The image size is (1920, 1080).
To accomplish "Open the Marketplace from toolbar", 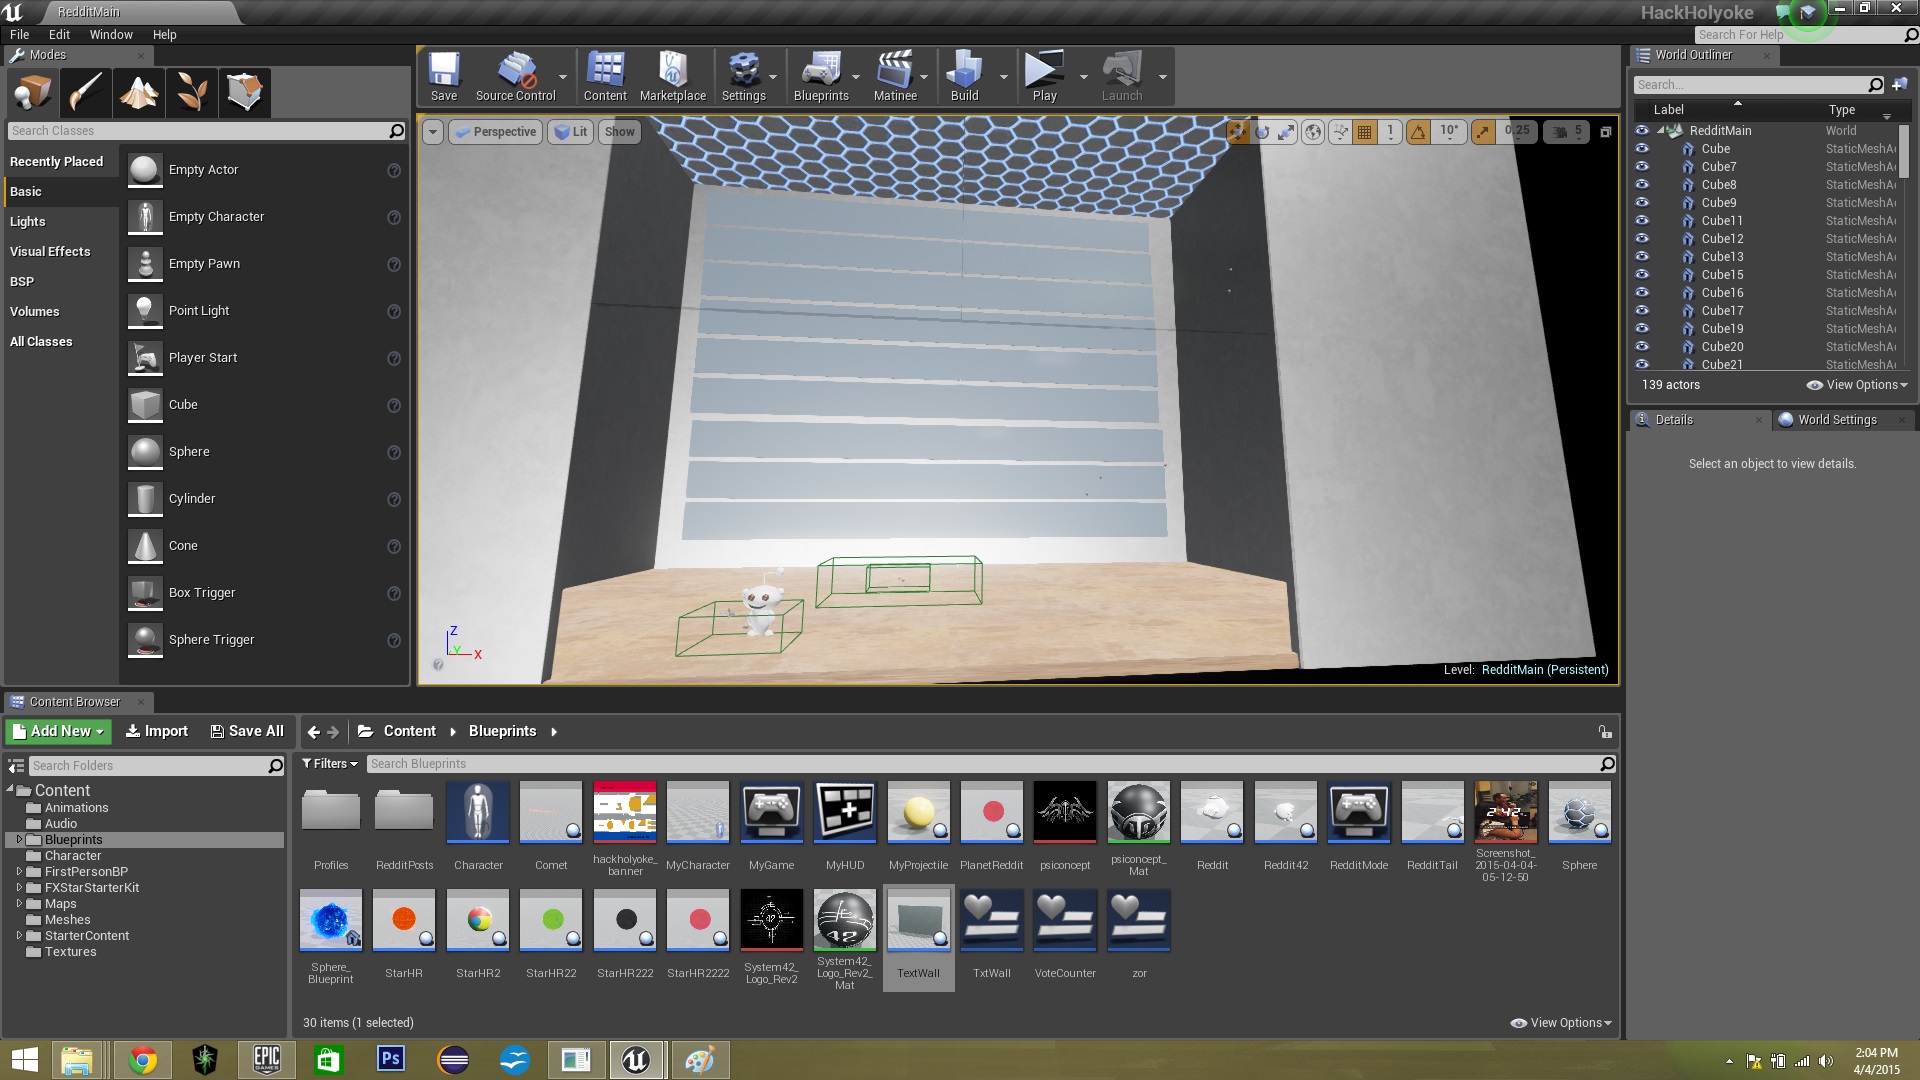I will point(672,77).
